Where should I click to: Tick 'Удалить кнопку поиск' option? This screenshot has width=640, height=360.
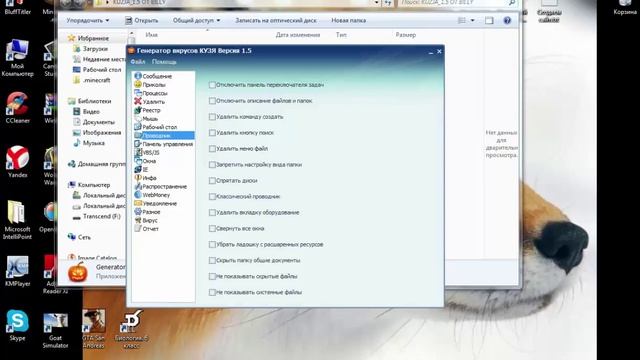(212, 133)
